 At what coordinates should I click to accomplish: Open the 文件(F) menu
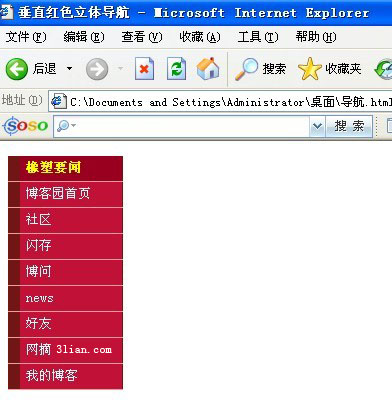tap(26, 37)
